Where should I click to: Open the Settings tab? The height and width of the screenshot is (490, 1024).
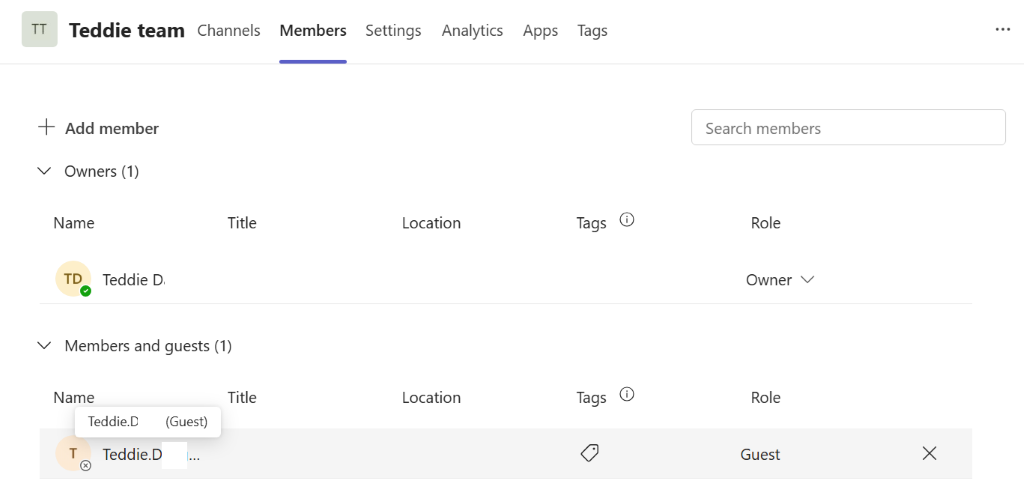393,30
